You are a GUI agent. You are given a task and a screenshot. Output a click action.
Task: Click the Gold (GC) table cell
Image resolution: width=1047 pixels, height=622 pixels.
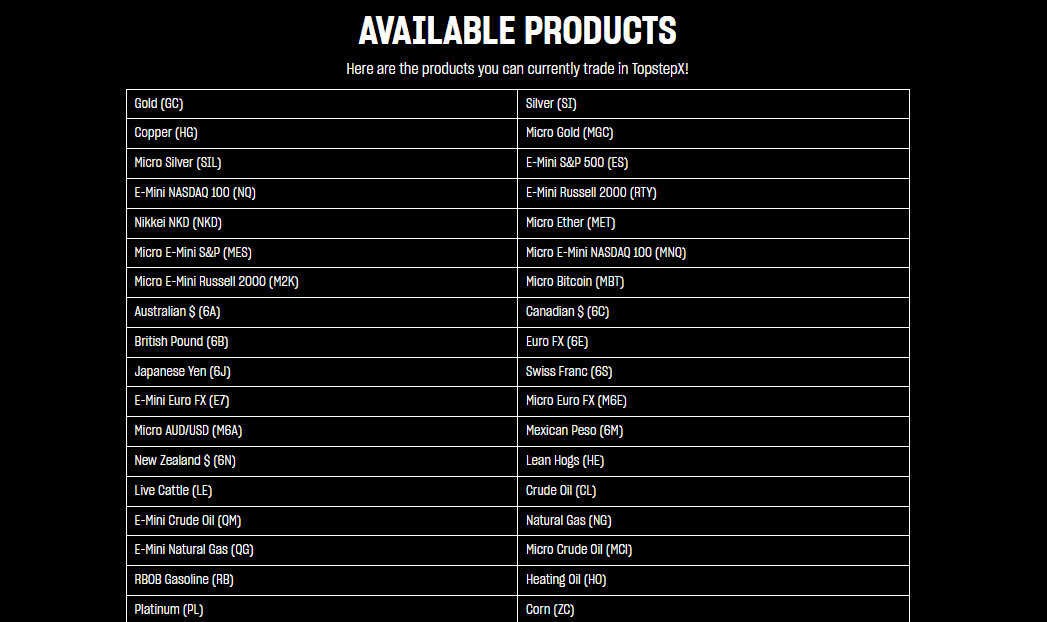coord(159,104)
